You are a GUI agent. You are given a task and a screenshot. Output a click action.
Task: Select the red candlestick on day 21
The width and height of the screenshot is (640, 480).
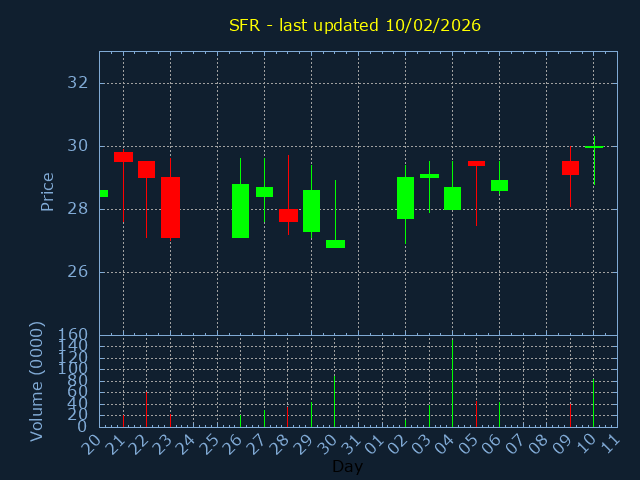coord(123,156)
